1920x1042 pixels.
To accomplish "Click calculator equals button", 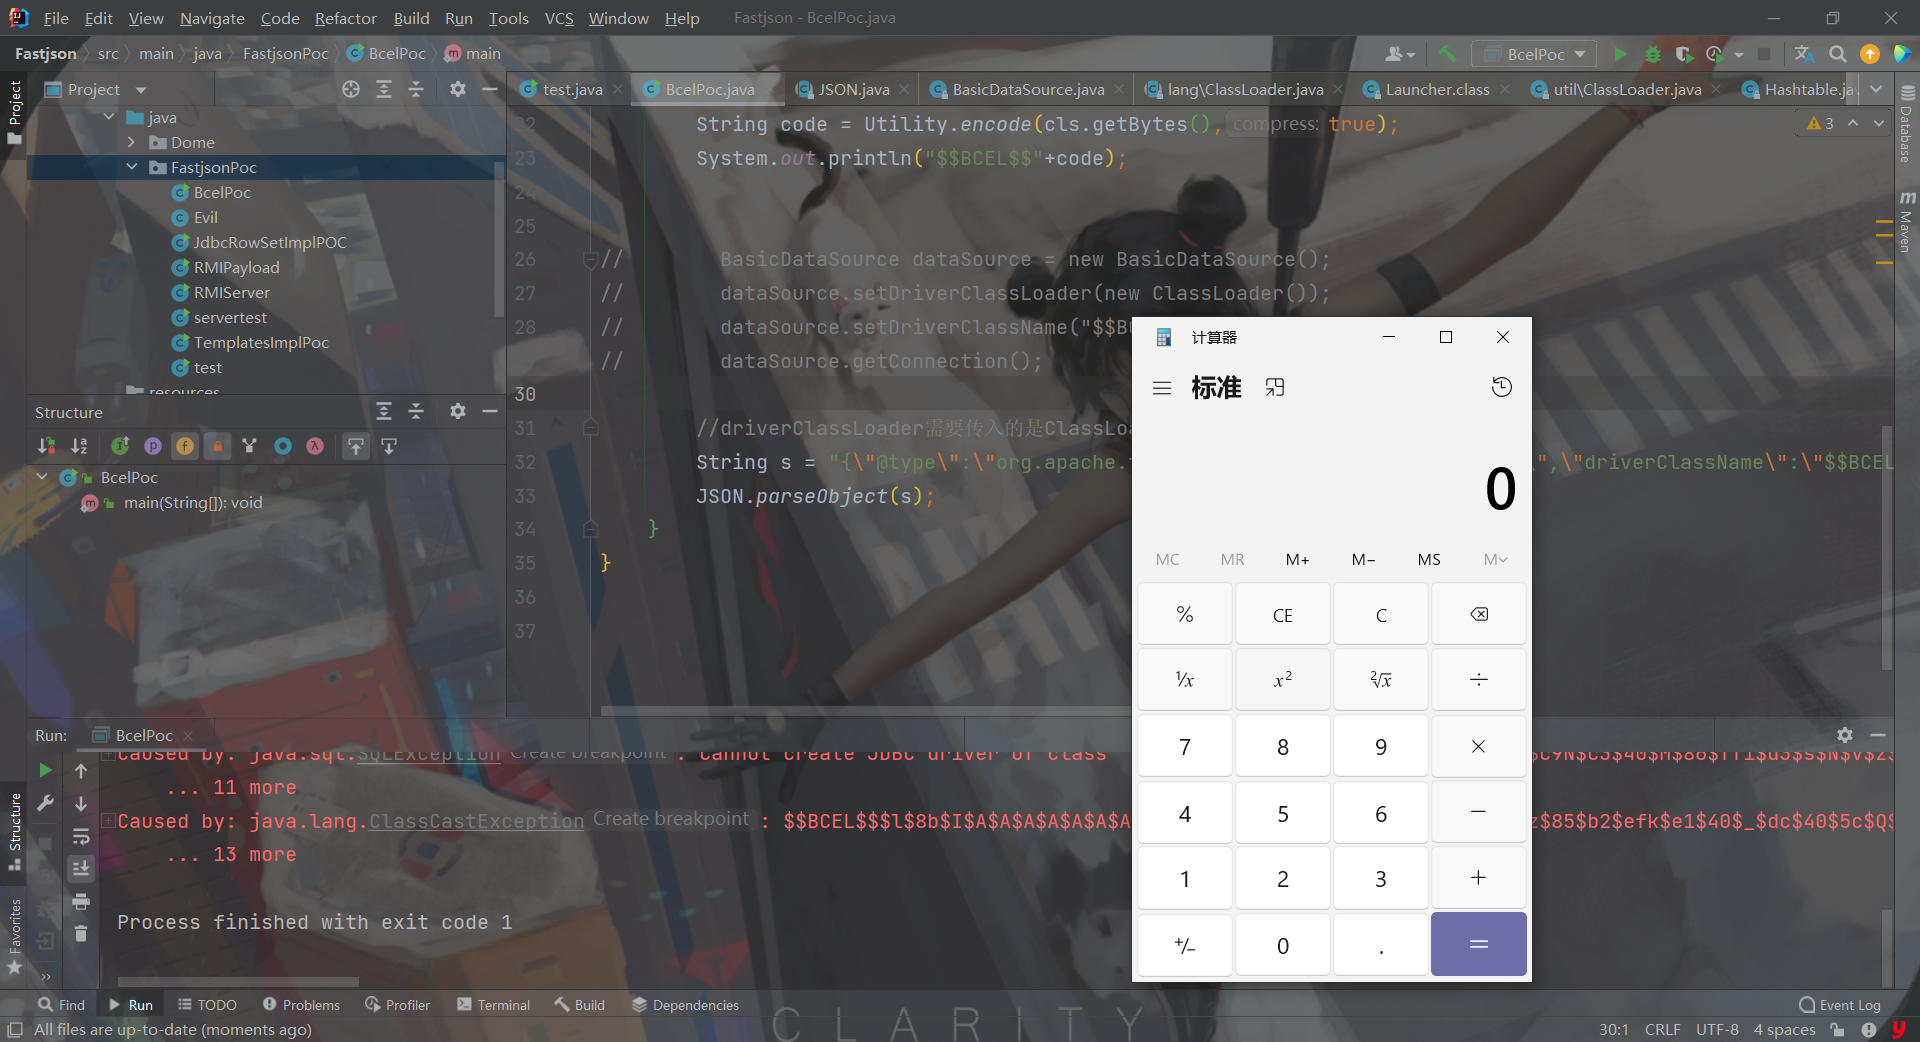I will [x=1478, y=944].
